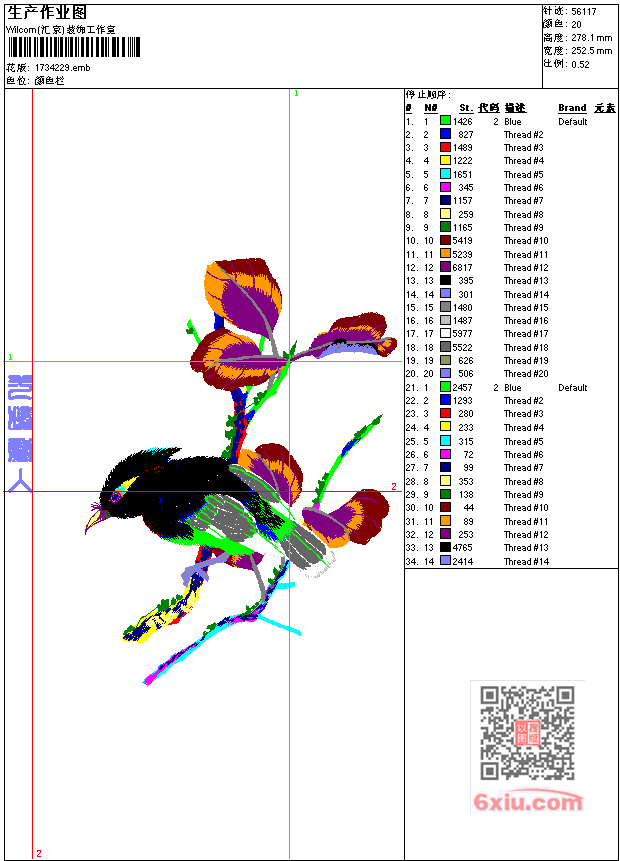Select the purple swatch beside 6817
The height and width of the screenshot is (861, 620).
coord(445,267)
